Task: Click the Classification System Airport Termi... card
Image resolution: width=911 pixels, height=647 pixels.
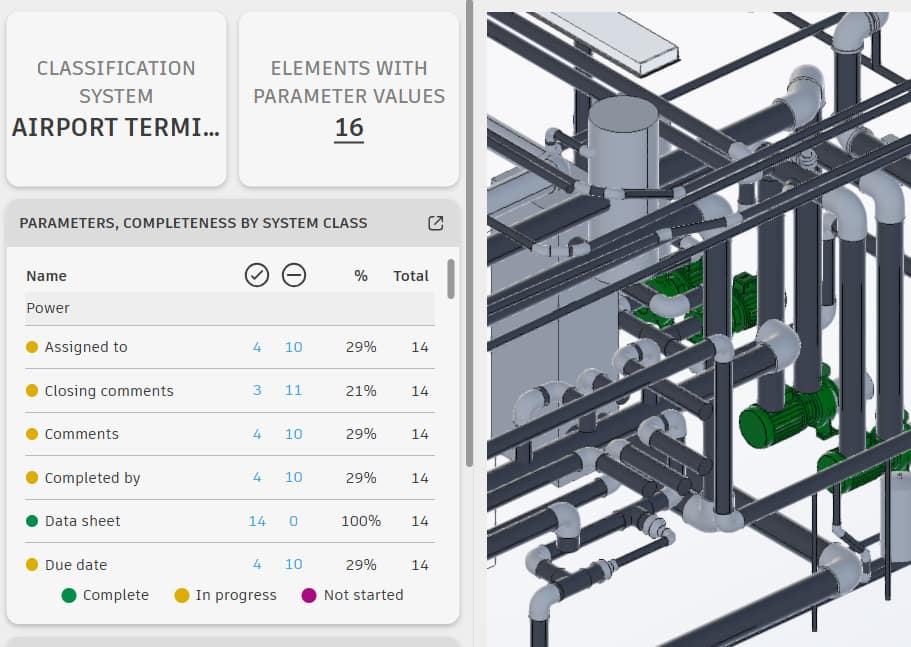Action: click(116, 99)
